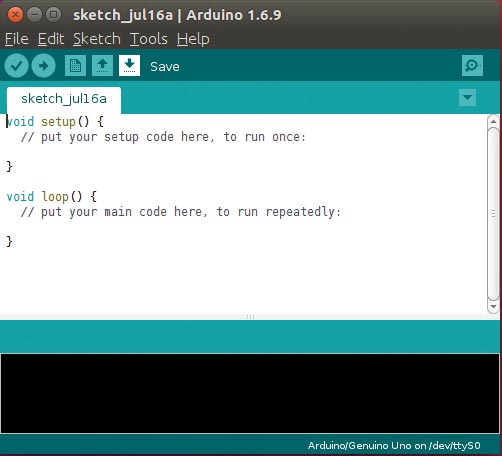Expand the tab options dropdown arrow
The height and width of the screenshot is (456, 502).
pyautogui.click(x=467, y=97)
